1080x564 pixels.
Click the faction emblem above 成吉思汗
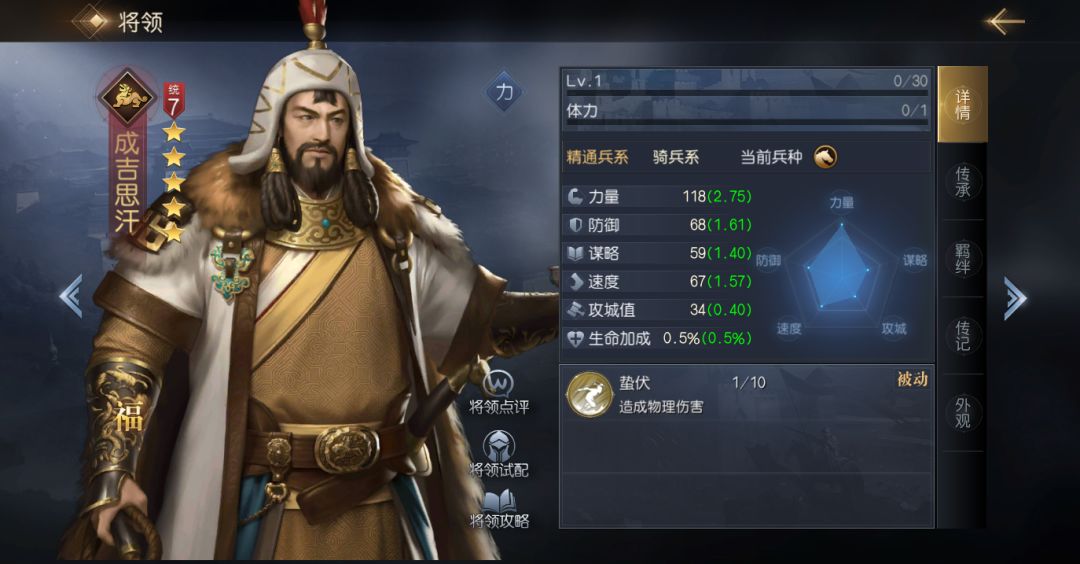pos(126,97)
